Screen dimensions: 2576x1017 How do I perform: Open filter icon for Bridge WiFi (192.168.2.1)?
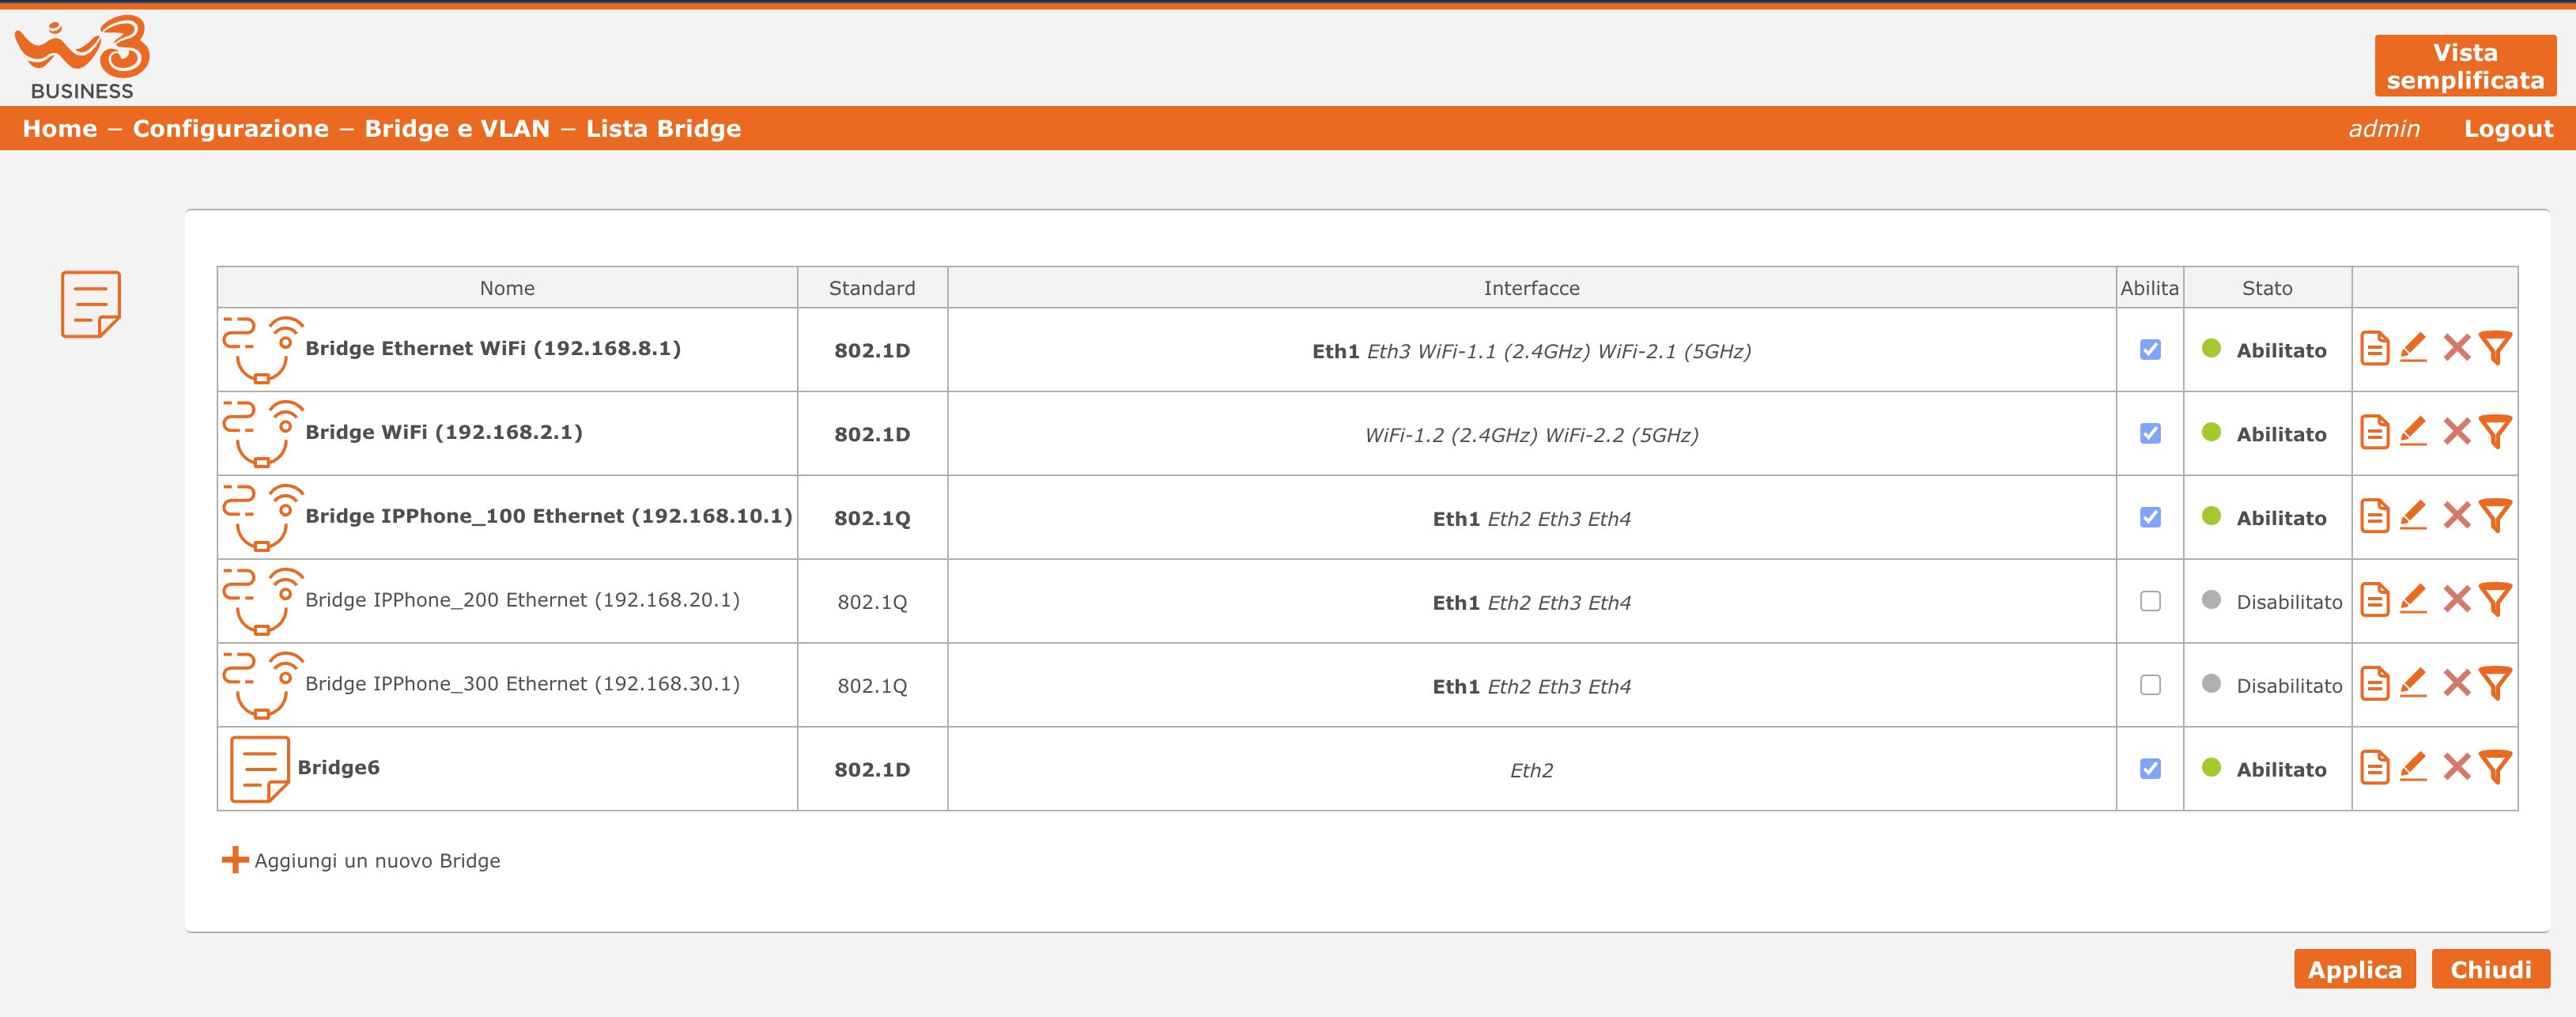coord(2495,432)
